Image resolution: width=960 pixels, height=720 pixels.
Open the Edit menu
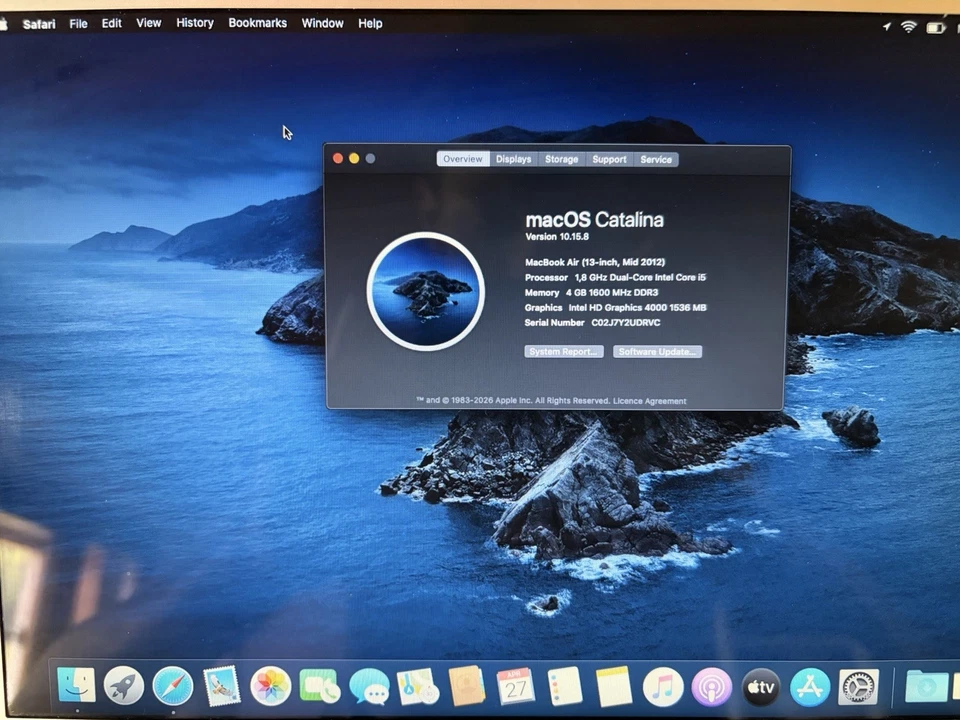click(111, 23)
